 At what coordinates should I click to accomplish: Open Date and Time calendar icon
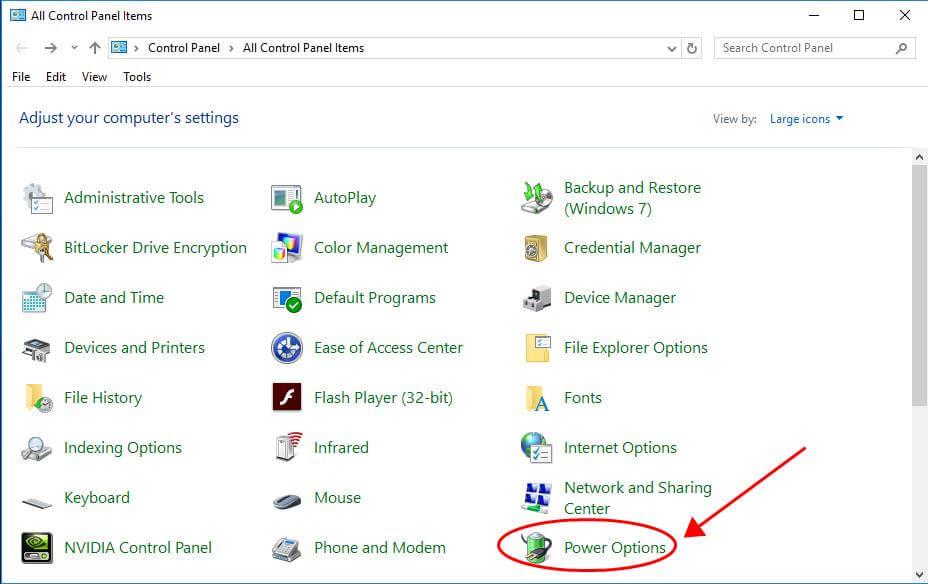tap(37, 298)
